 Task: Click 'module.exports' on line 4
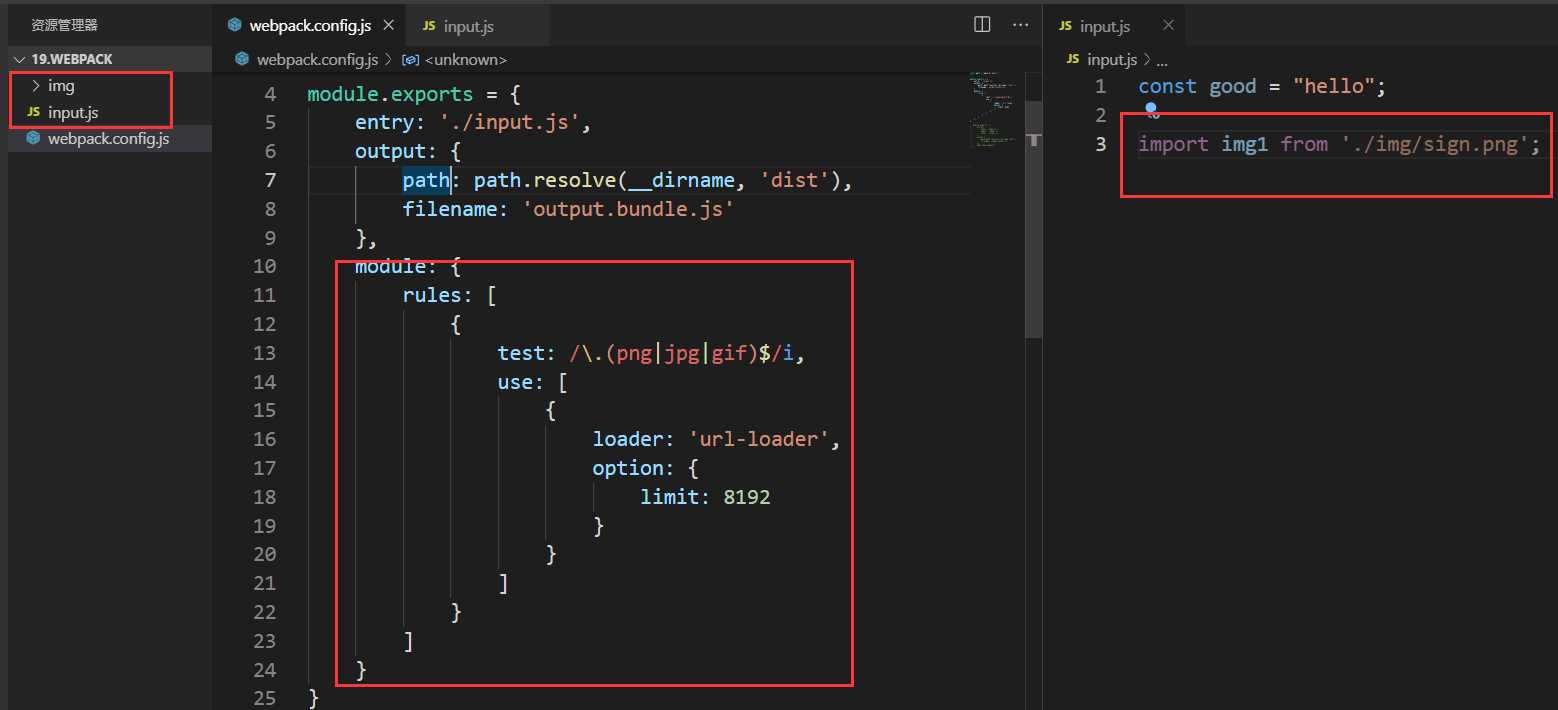coord(390,94)
